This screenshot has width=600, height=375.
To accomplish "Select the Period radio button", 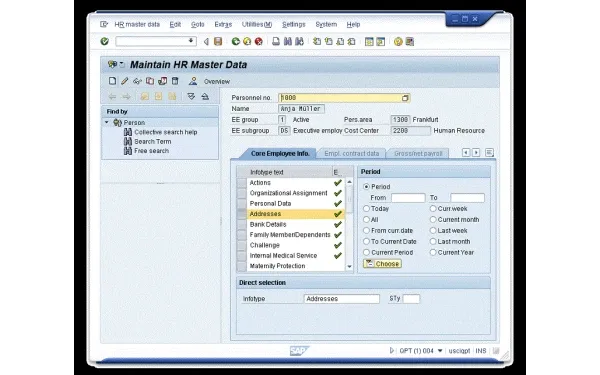I will click(x=366, y=187).
